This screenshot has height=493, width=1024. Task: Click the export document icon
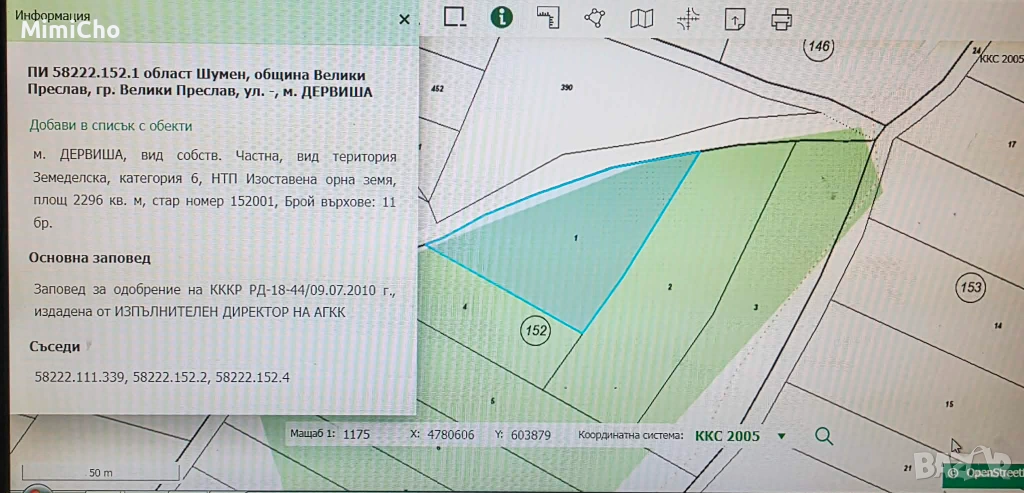click(735, 18)
